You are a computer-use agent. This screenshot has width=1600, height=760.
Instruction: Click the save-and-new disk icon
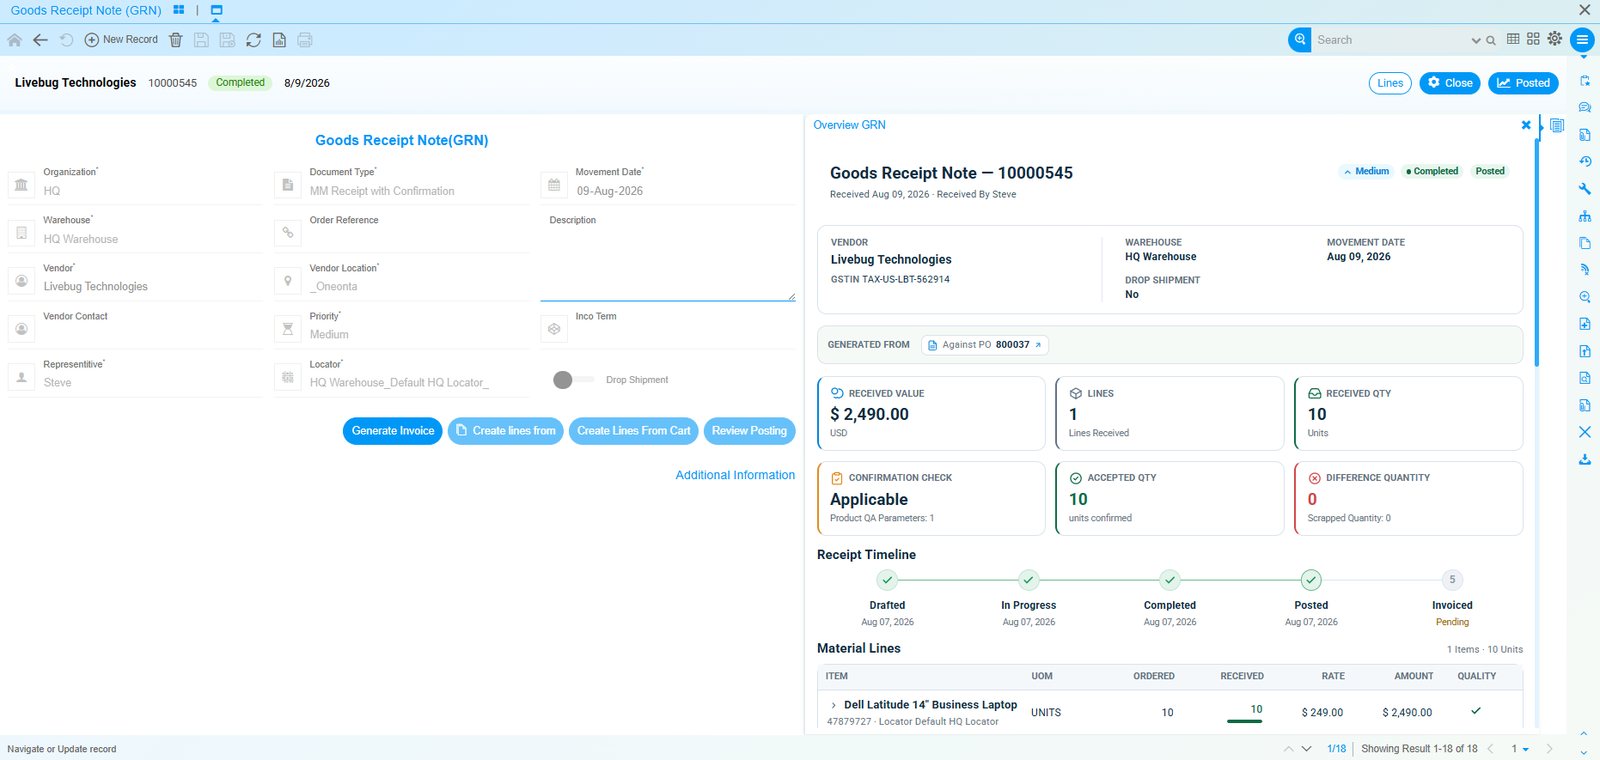[x=227, y=40]
